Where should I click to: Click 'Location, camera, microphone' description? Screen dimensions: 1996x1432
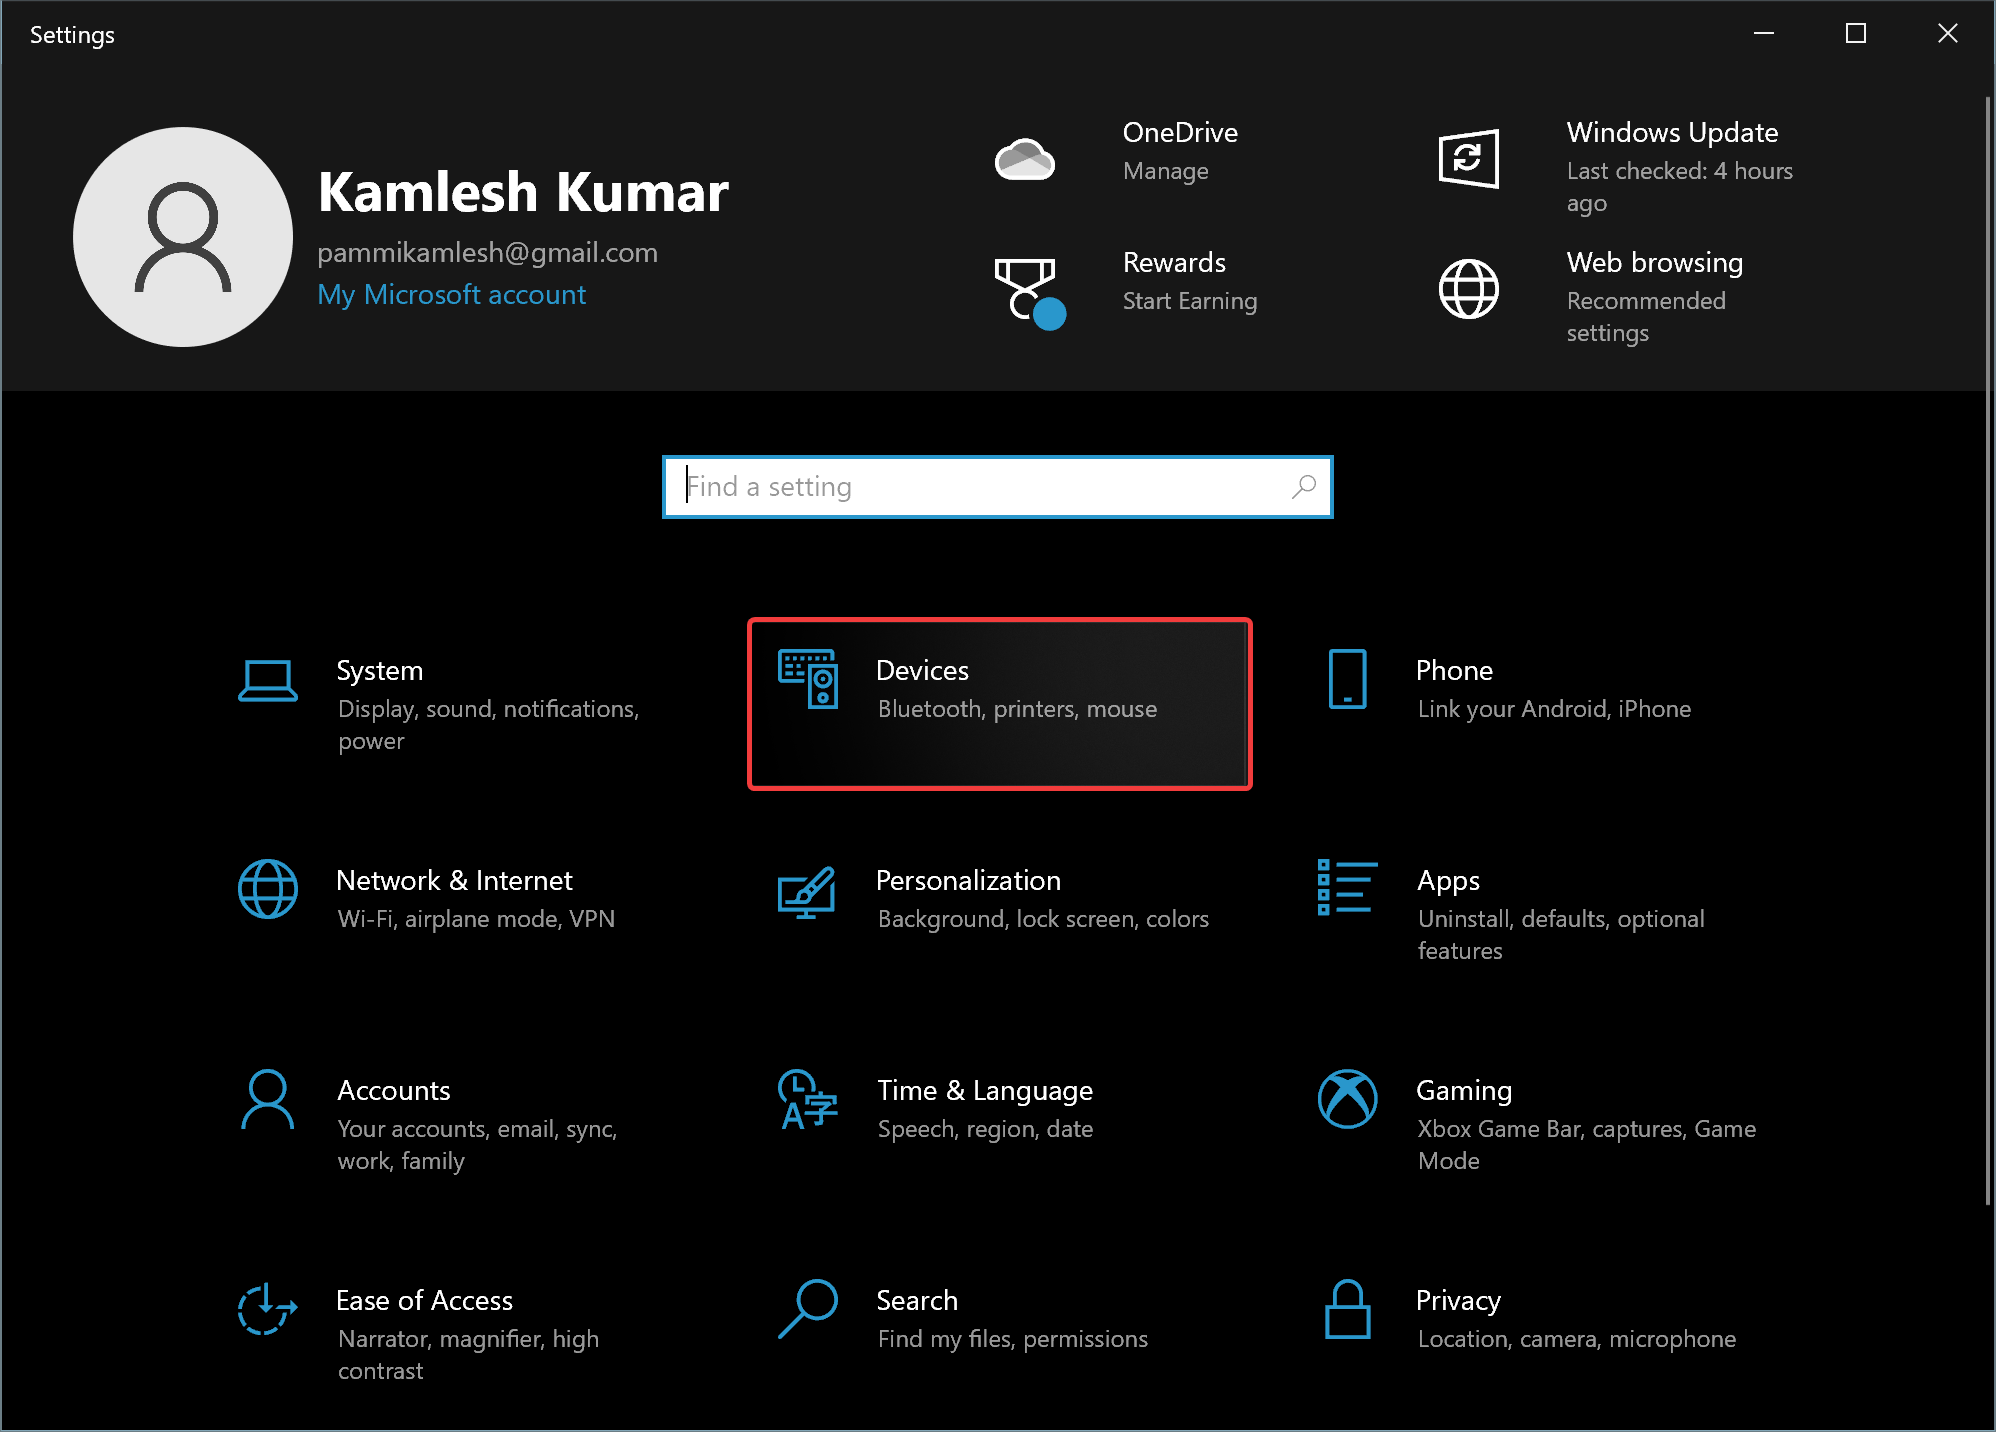click(x=1576, y=1339)
